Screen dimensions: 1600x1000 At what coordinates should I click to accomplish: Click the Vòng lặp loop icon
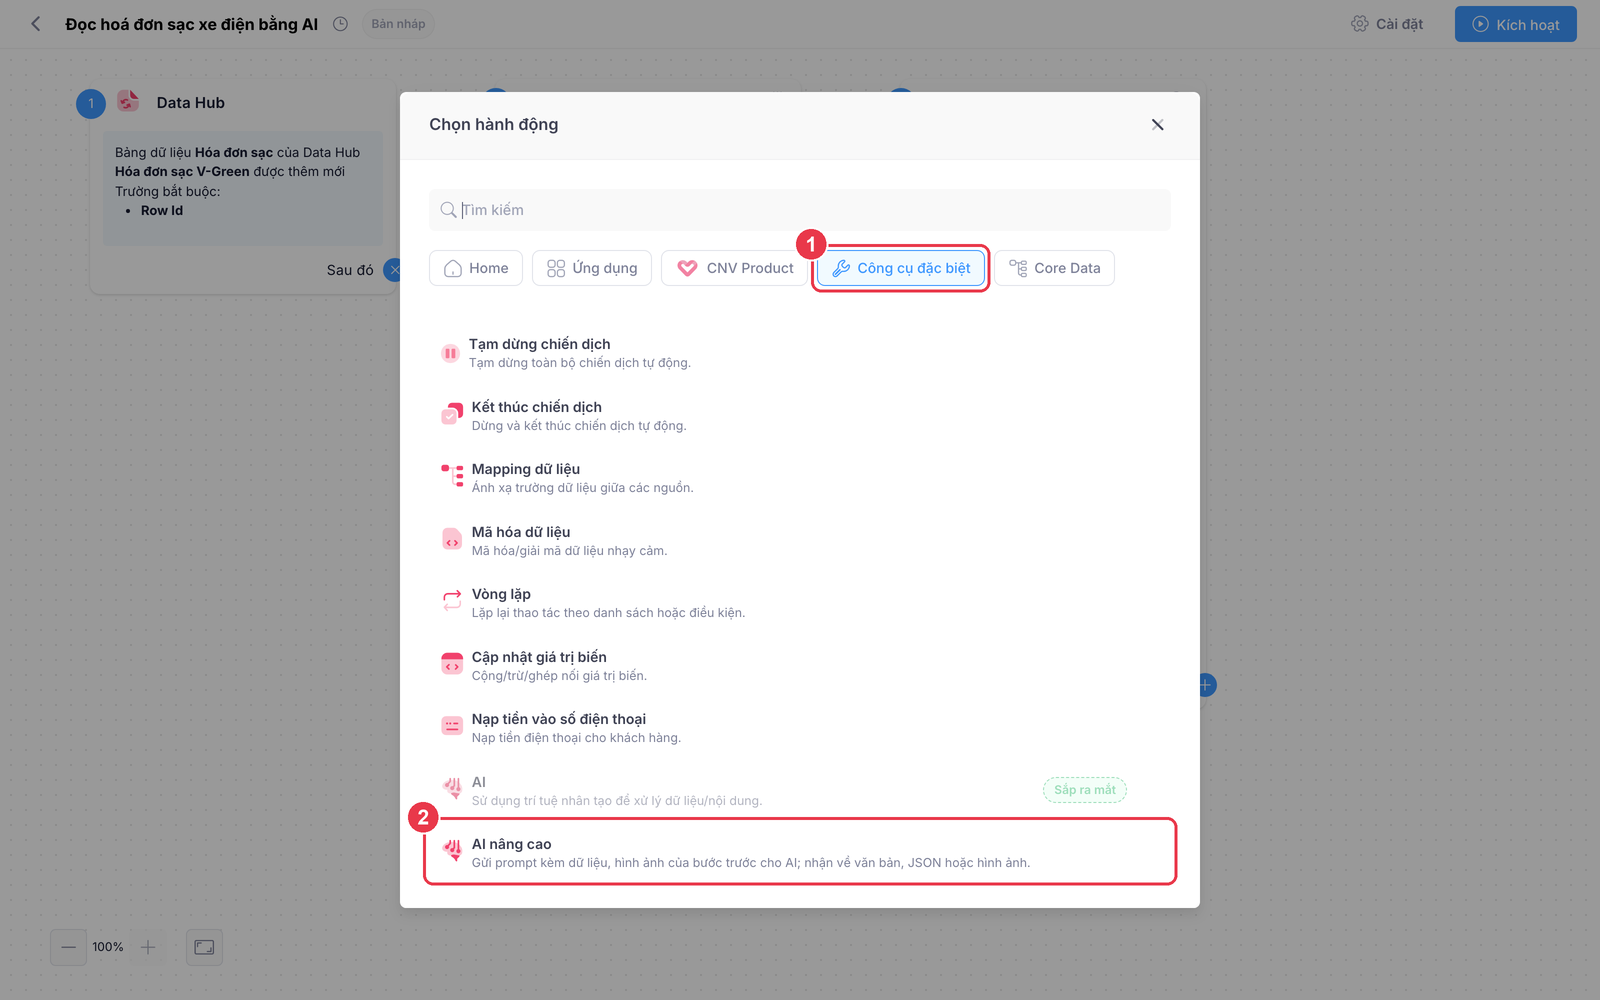(x=452, y=600)
